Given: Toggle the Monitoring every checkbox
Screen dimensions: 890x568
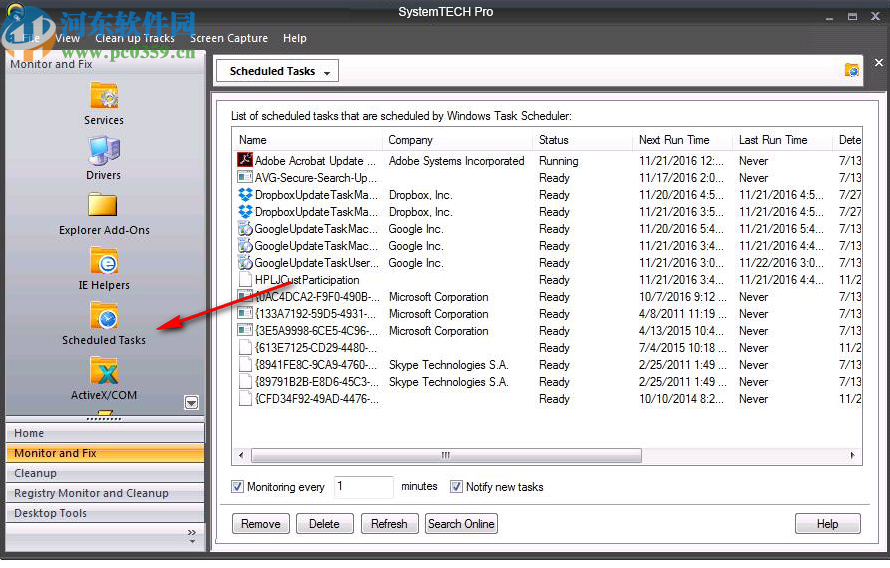Looking at the screenshot, I should pyautogui.click(x=237, y=486).
